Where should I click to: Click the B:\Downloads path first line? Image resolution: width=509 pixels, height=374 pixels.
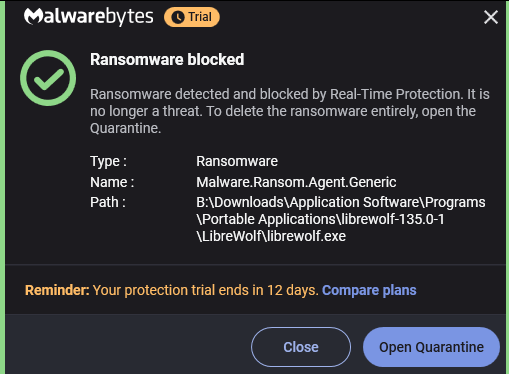pos(341,202)
